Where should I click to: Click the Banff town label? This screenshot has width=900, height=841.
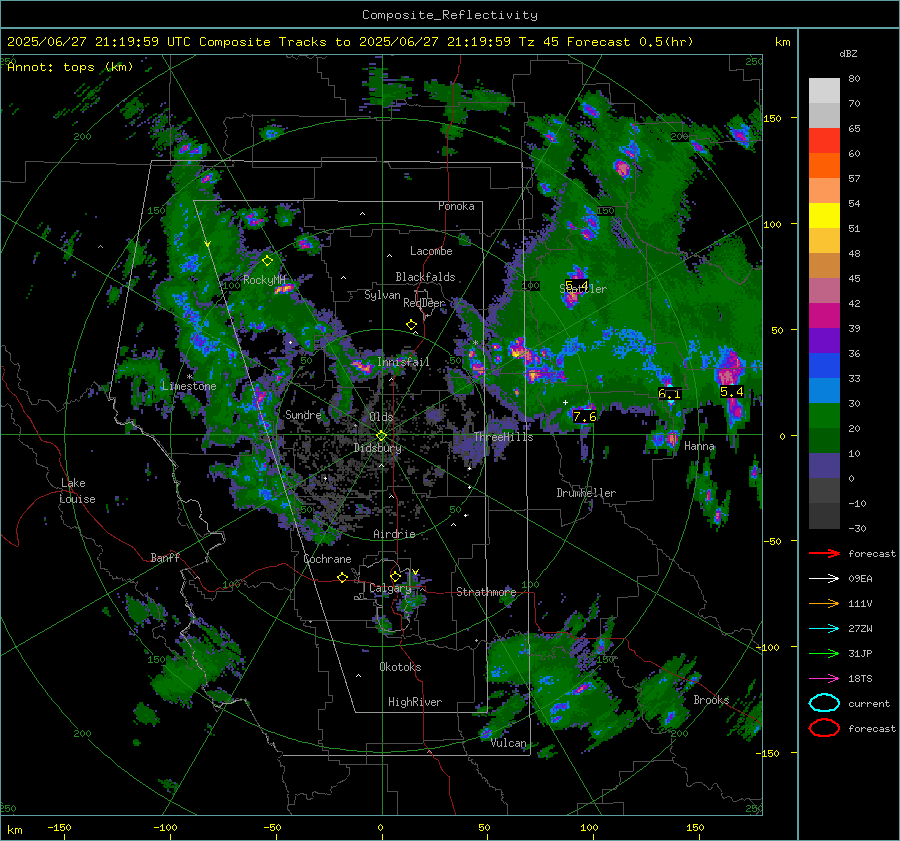(x=165, y=557)
